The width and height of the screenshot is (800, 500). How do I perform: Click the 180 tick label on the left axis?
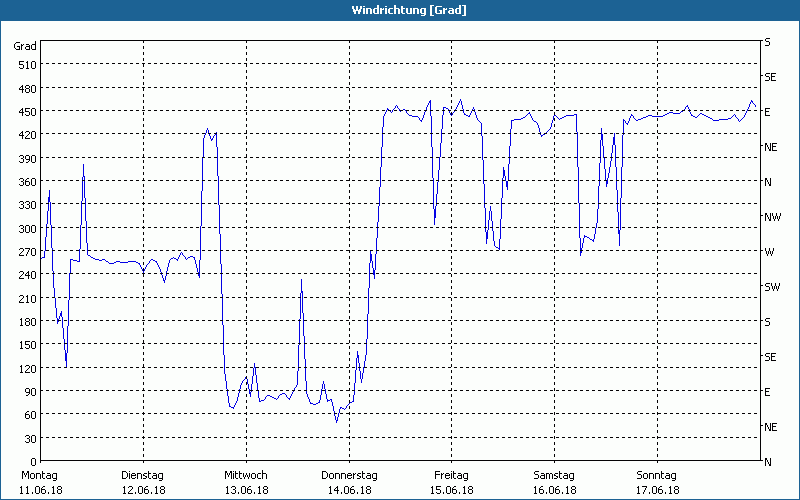(x=27, y=322)
